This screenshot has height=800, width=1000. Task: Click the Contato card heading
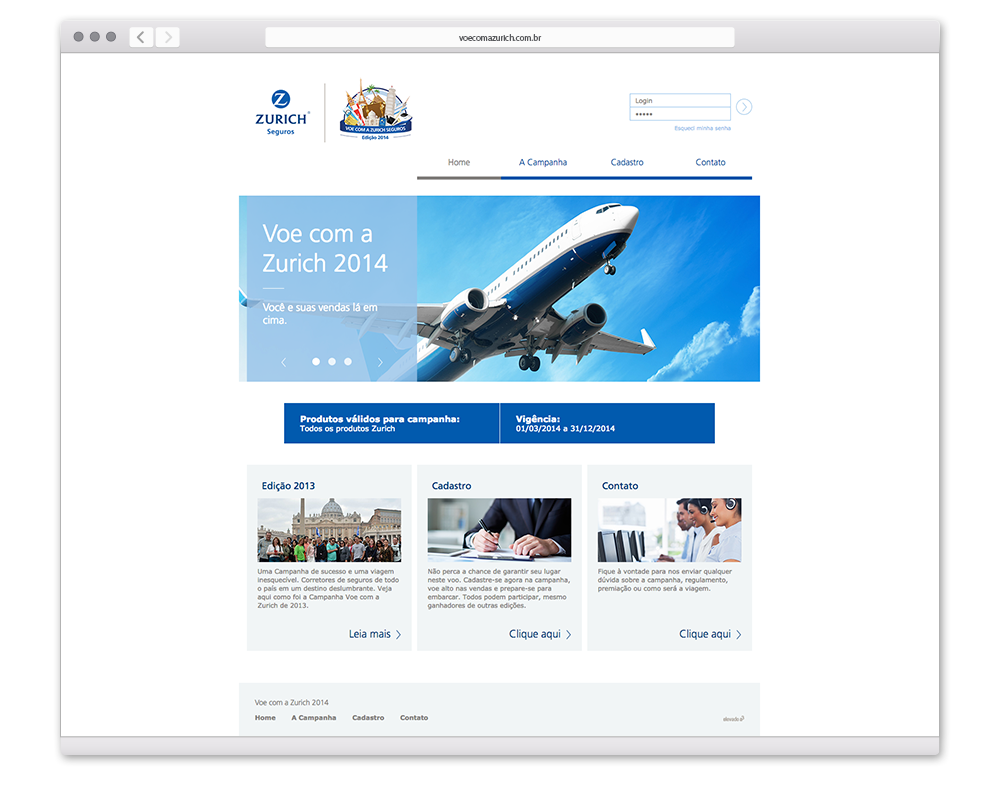[x=620, y=486]
